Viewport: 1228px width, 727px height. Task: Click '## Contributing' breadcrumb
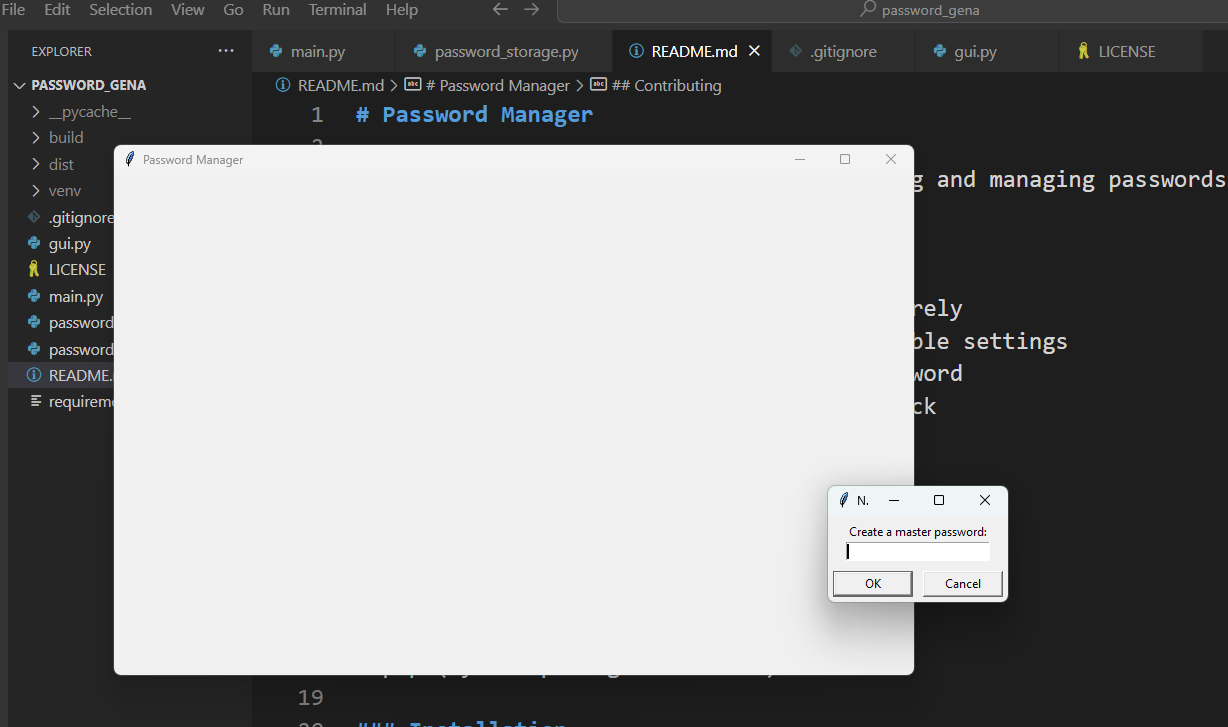pyautogui.click(x=666, y=86)
